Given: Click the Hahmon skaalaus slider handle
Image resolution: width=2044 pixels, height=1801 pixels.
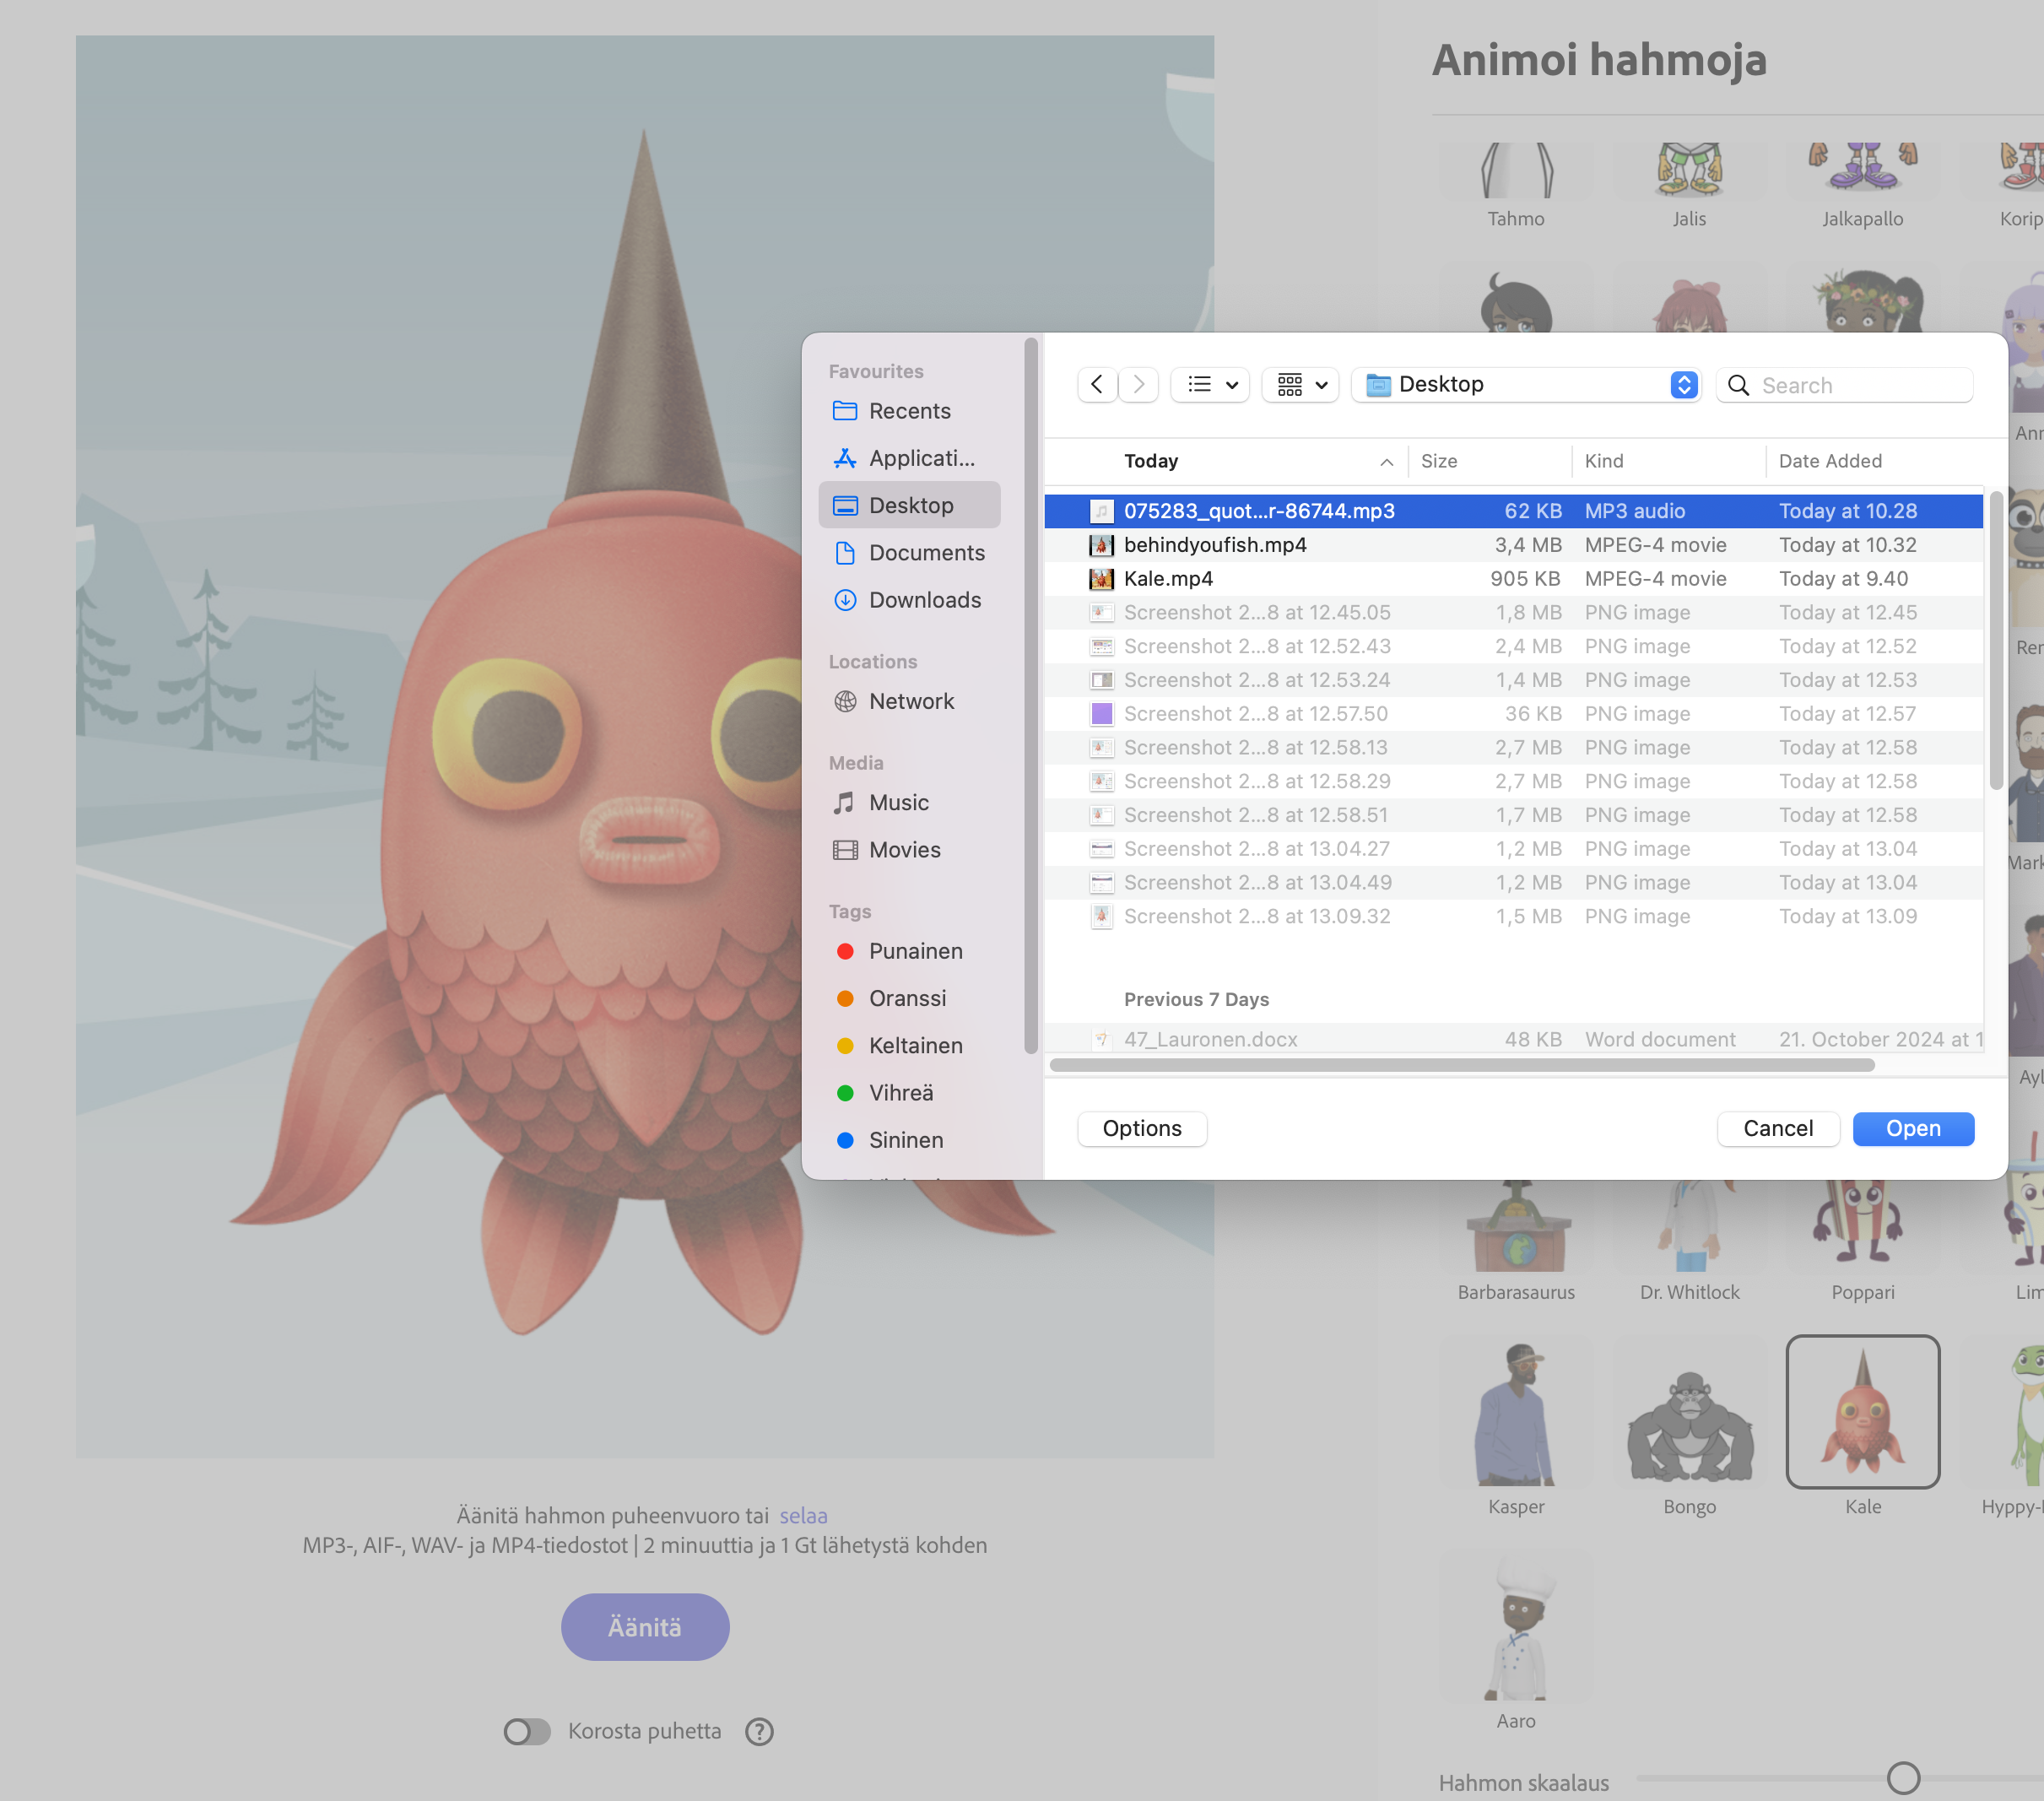Looking at the screenshot, I should pyautogui.click(x=1902, y=1778).
